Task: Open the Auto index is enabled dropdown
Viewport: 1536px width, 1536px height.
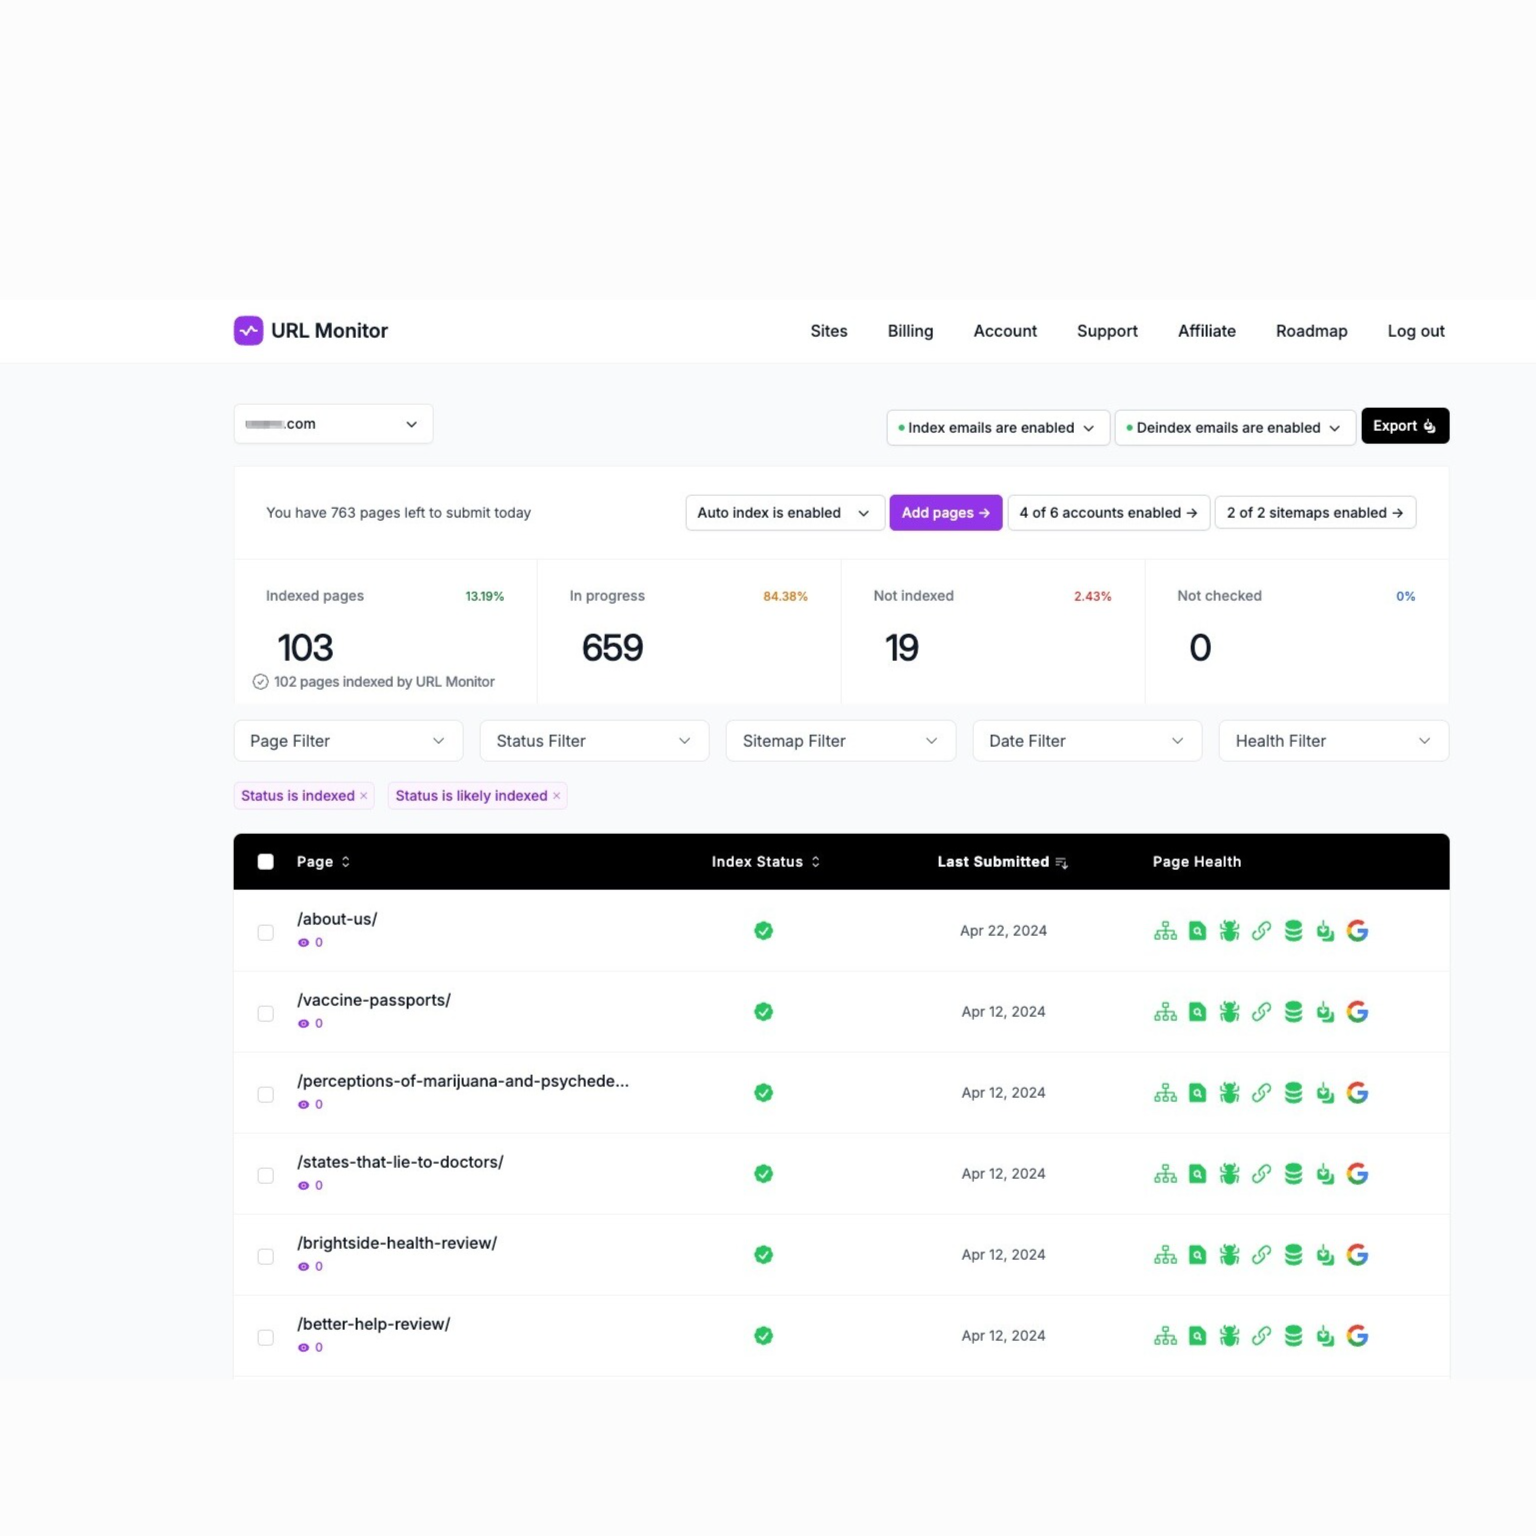Action: 784,513
